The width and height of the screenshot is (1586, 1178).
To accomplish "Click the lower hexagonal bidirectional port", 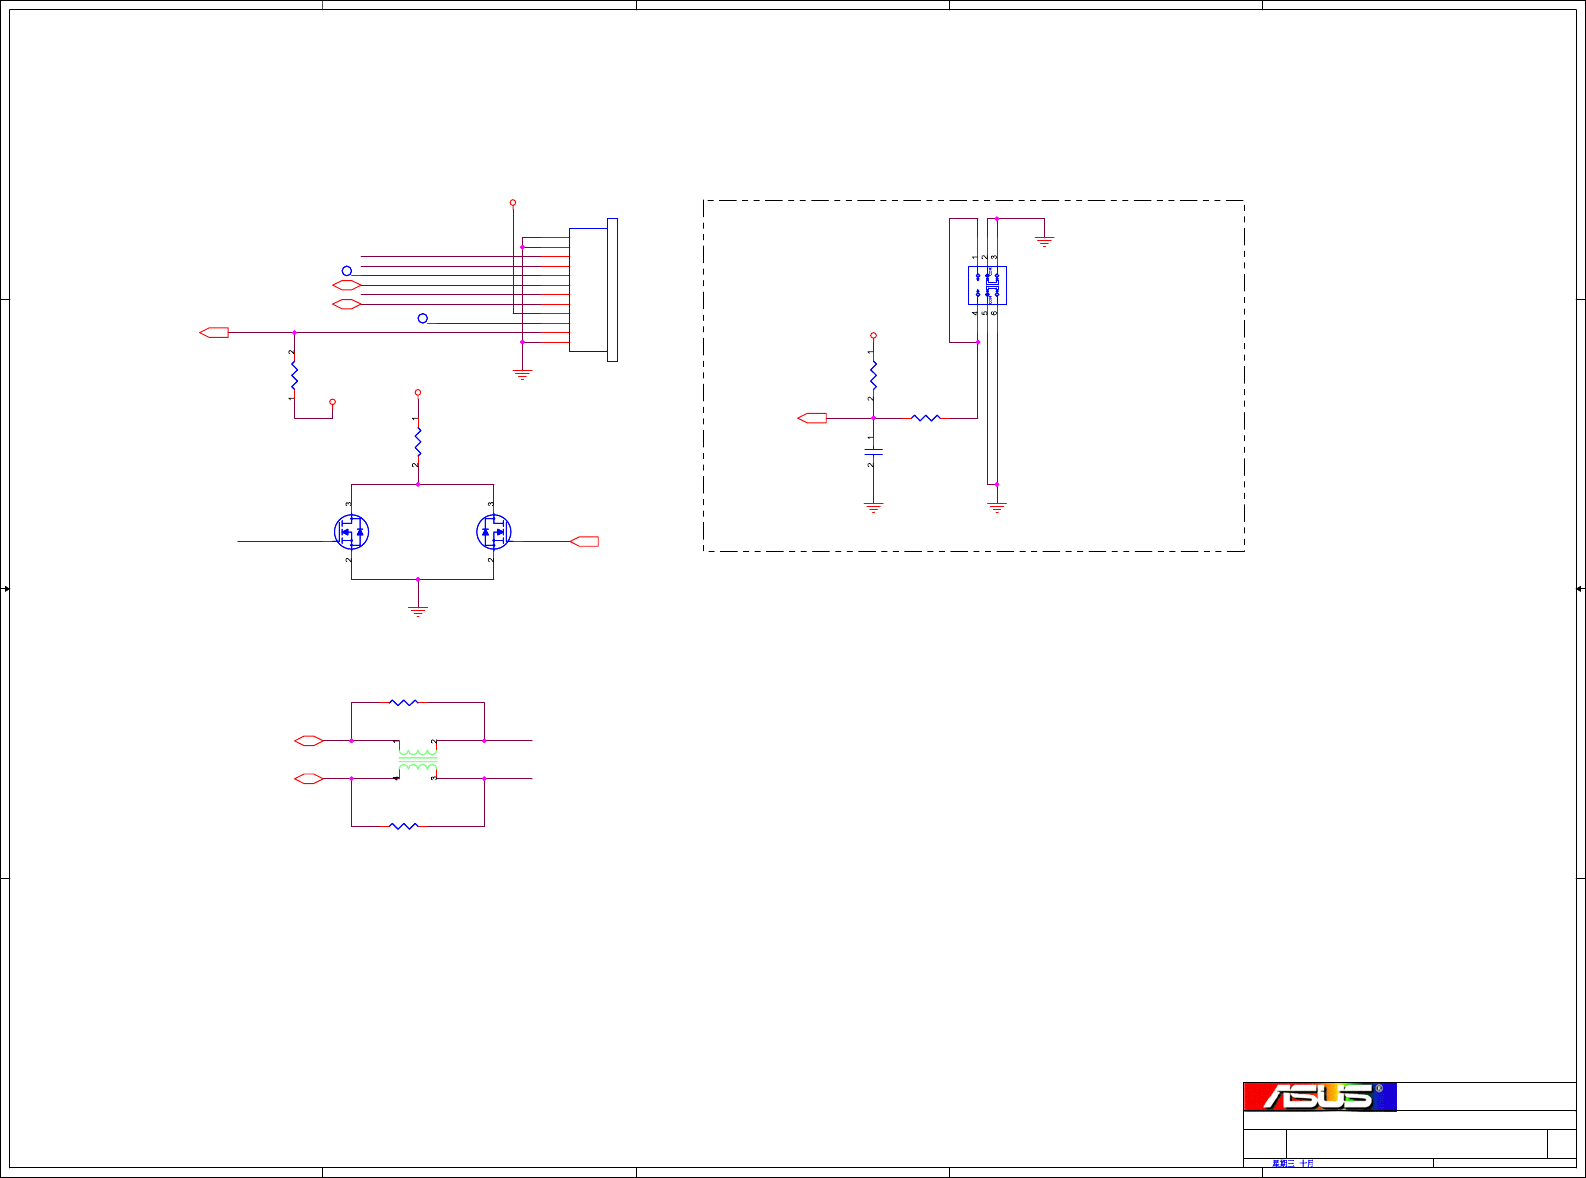I will (346, 304).
